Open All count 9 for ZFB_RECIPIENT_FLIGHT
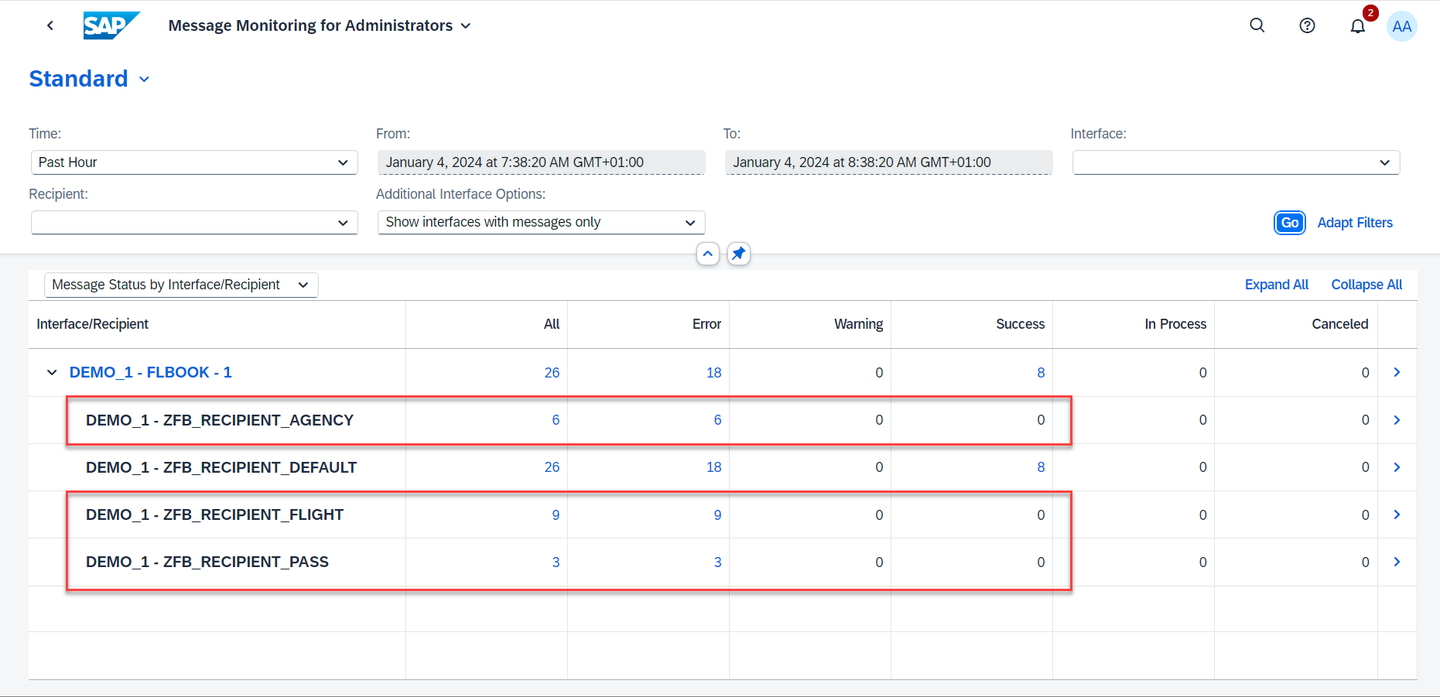1440x697 pixels. (555, 515)
